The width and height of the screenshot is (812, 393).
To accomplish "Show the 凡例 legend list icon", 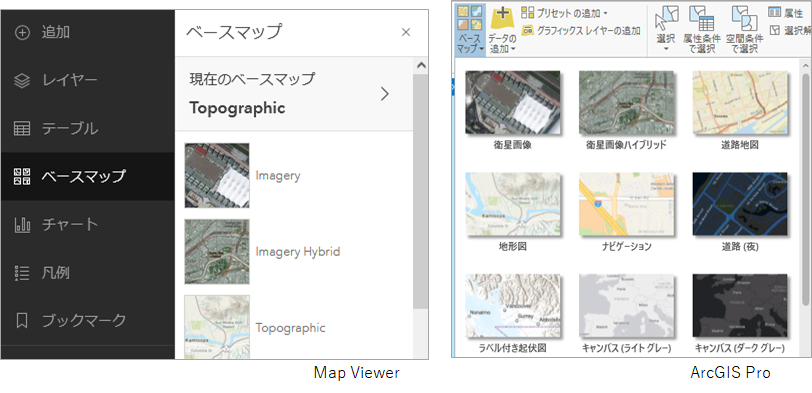I will (x=22, y=272).
